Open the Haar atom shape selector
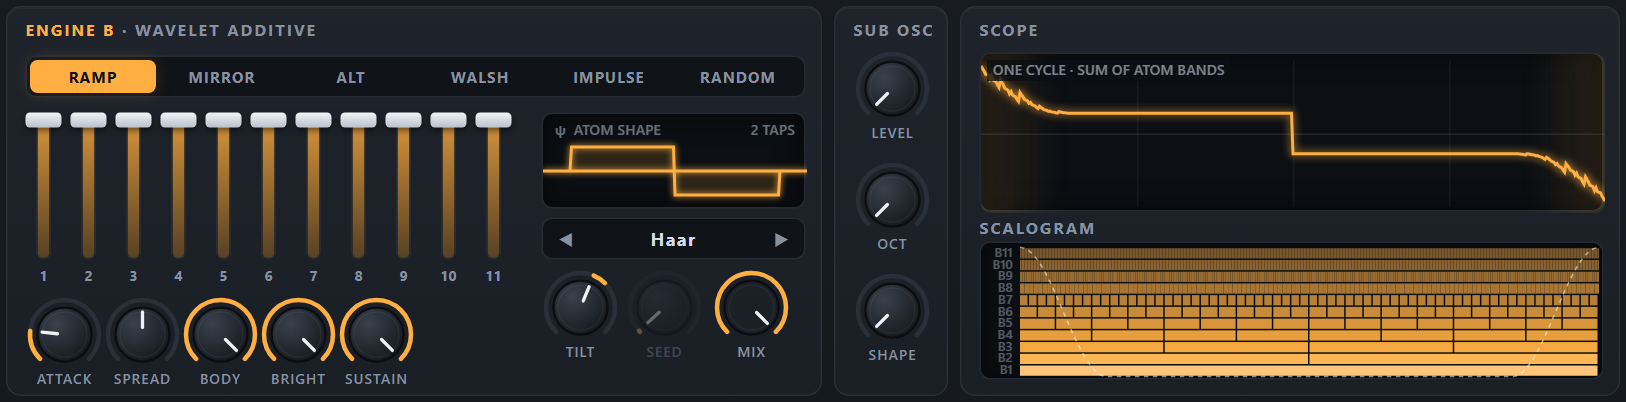Viewport: 1626px width, 402px height. point(673,239)
